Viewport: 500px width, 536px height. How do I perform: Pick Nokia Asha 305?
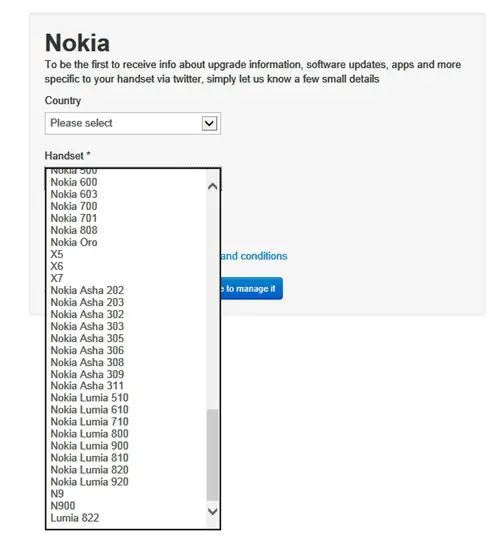(126, 338)
